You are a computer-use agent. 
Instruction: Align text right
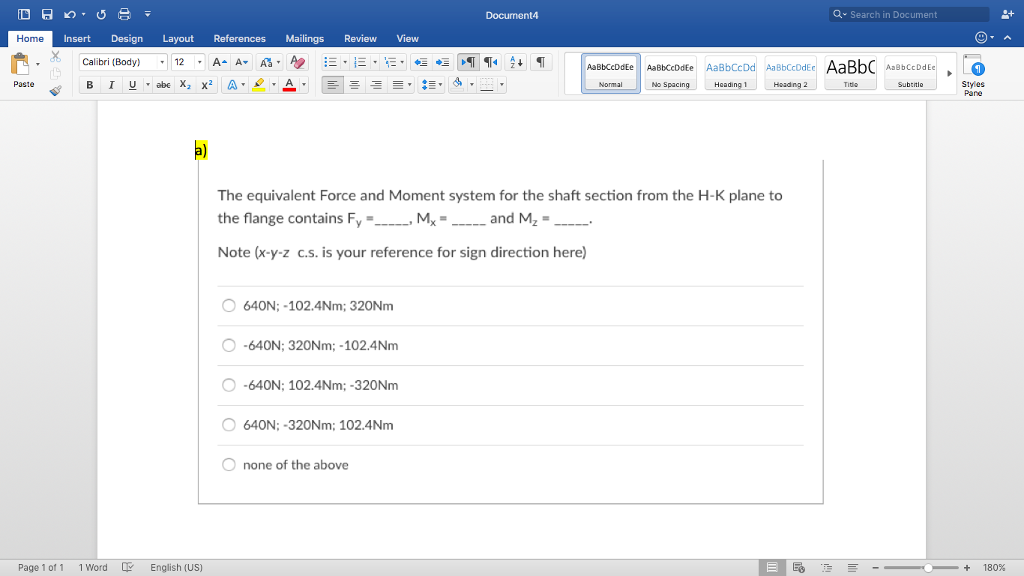click(x=376, y=85)
